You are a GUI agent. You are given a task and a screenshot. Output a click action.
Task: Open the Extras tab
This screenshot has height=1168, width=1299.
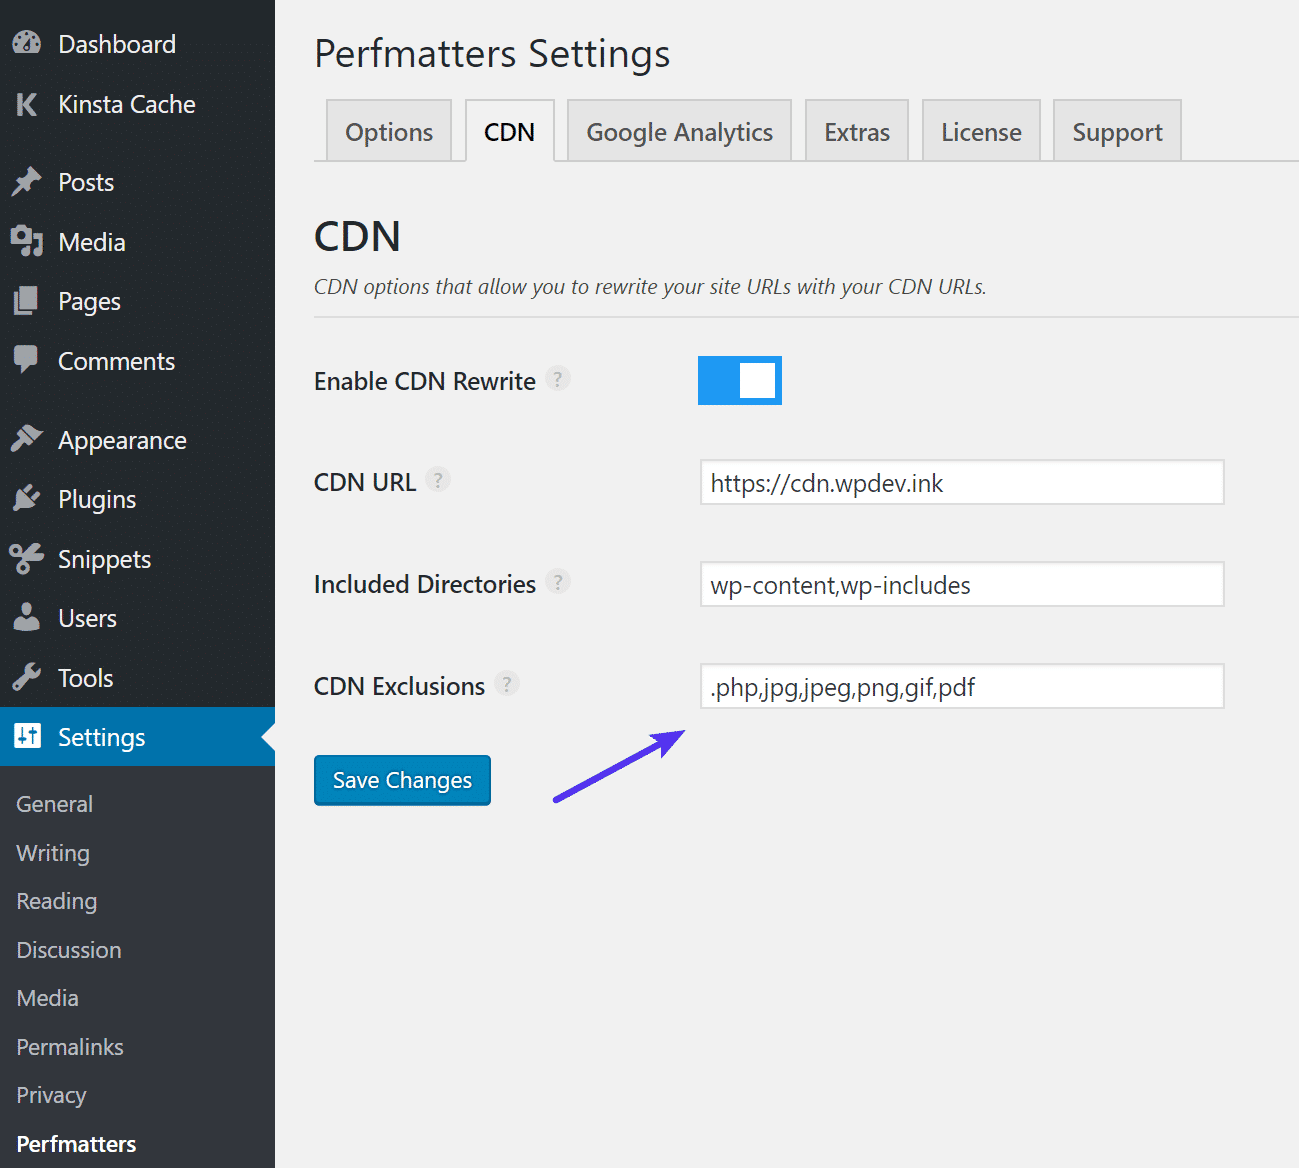856,131
